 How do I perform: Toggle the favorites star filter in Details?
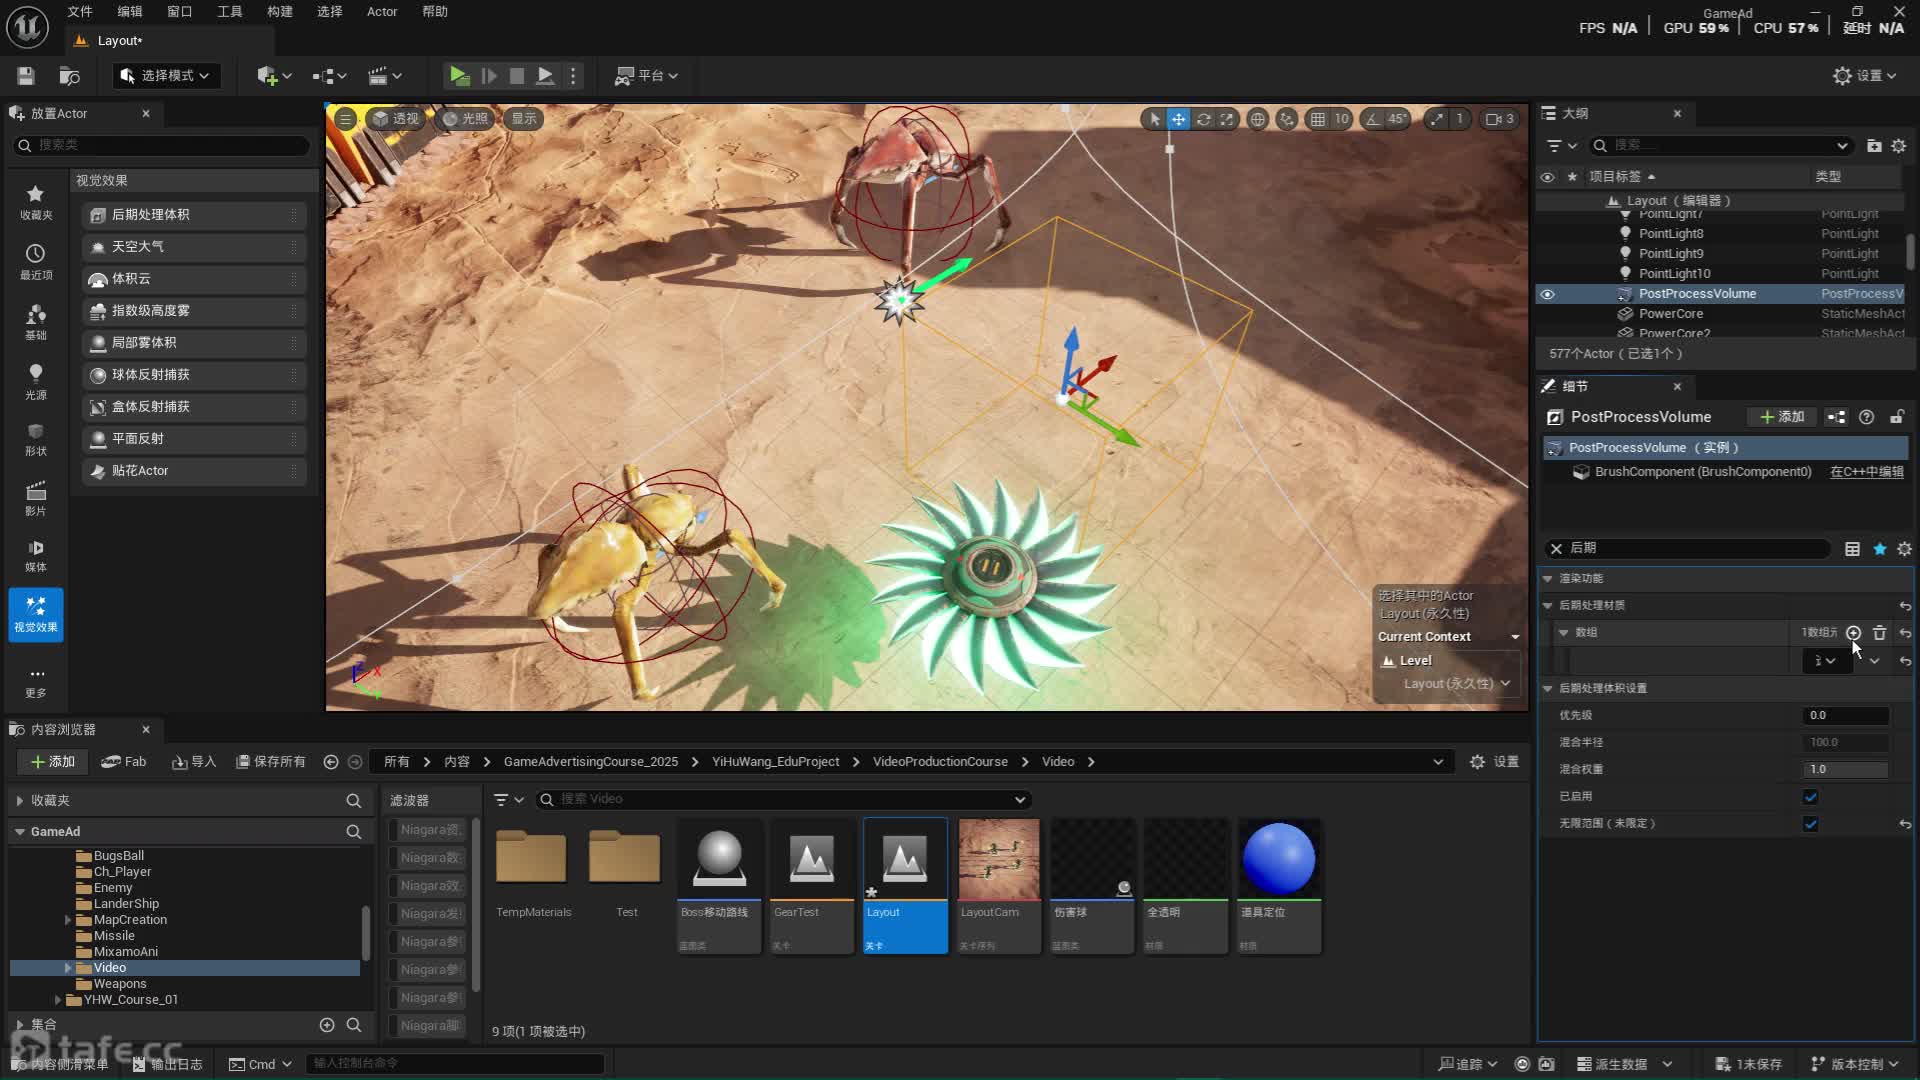[1879, 549]
